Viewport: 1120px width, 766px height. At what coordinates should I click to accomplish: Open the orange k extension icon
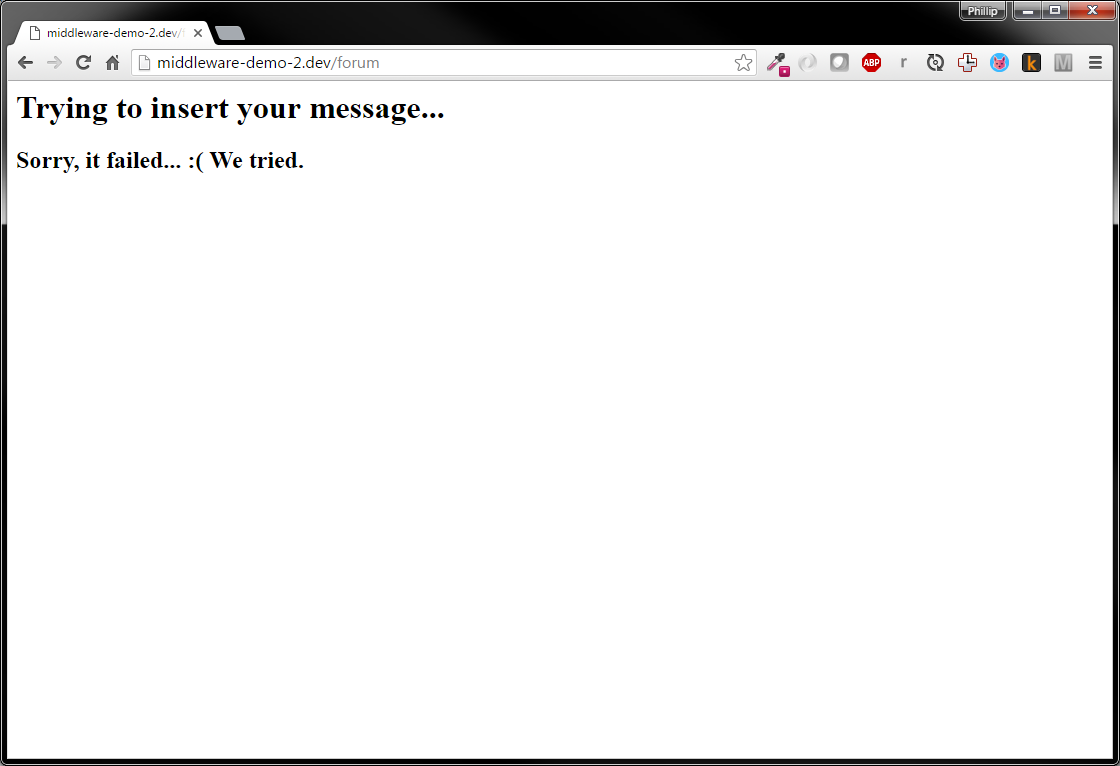coord(1031,63)
